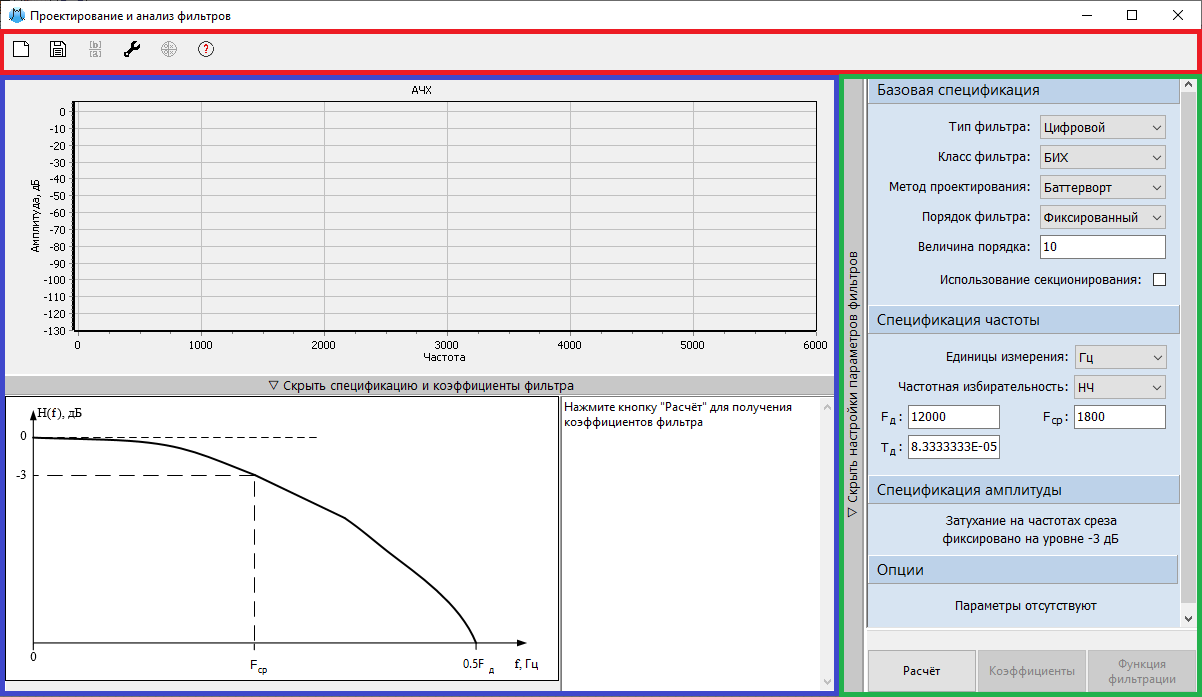
Task: Enable the 'Использование секционирования' checkbox
Action: (1159, 280)
